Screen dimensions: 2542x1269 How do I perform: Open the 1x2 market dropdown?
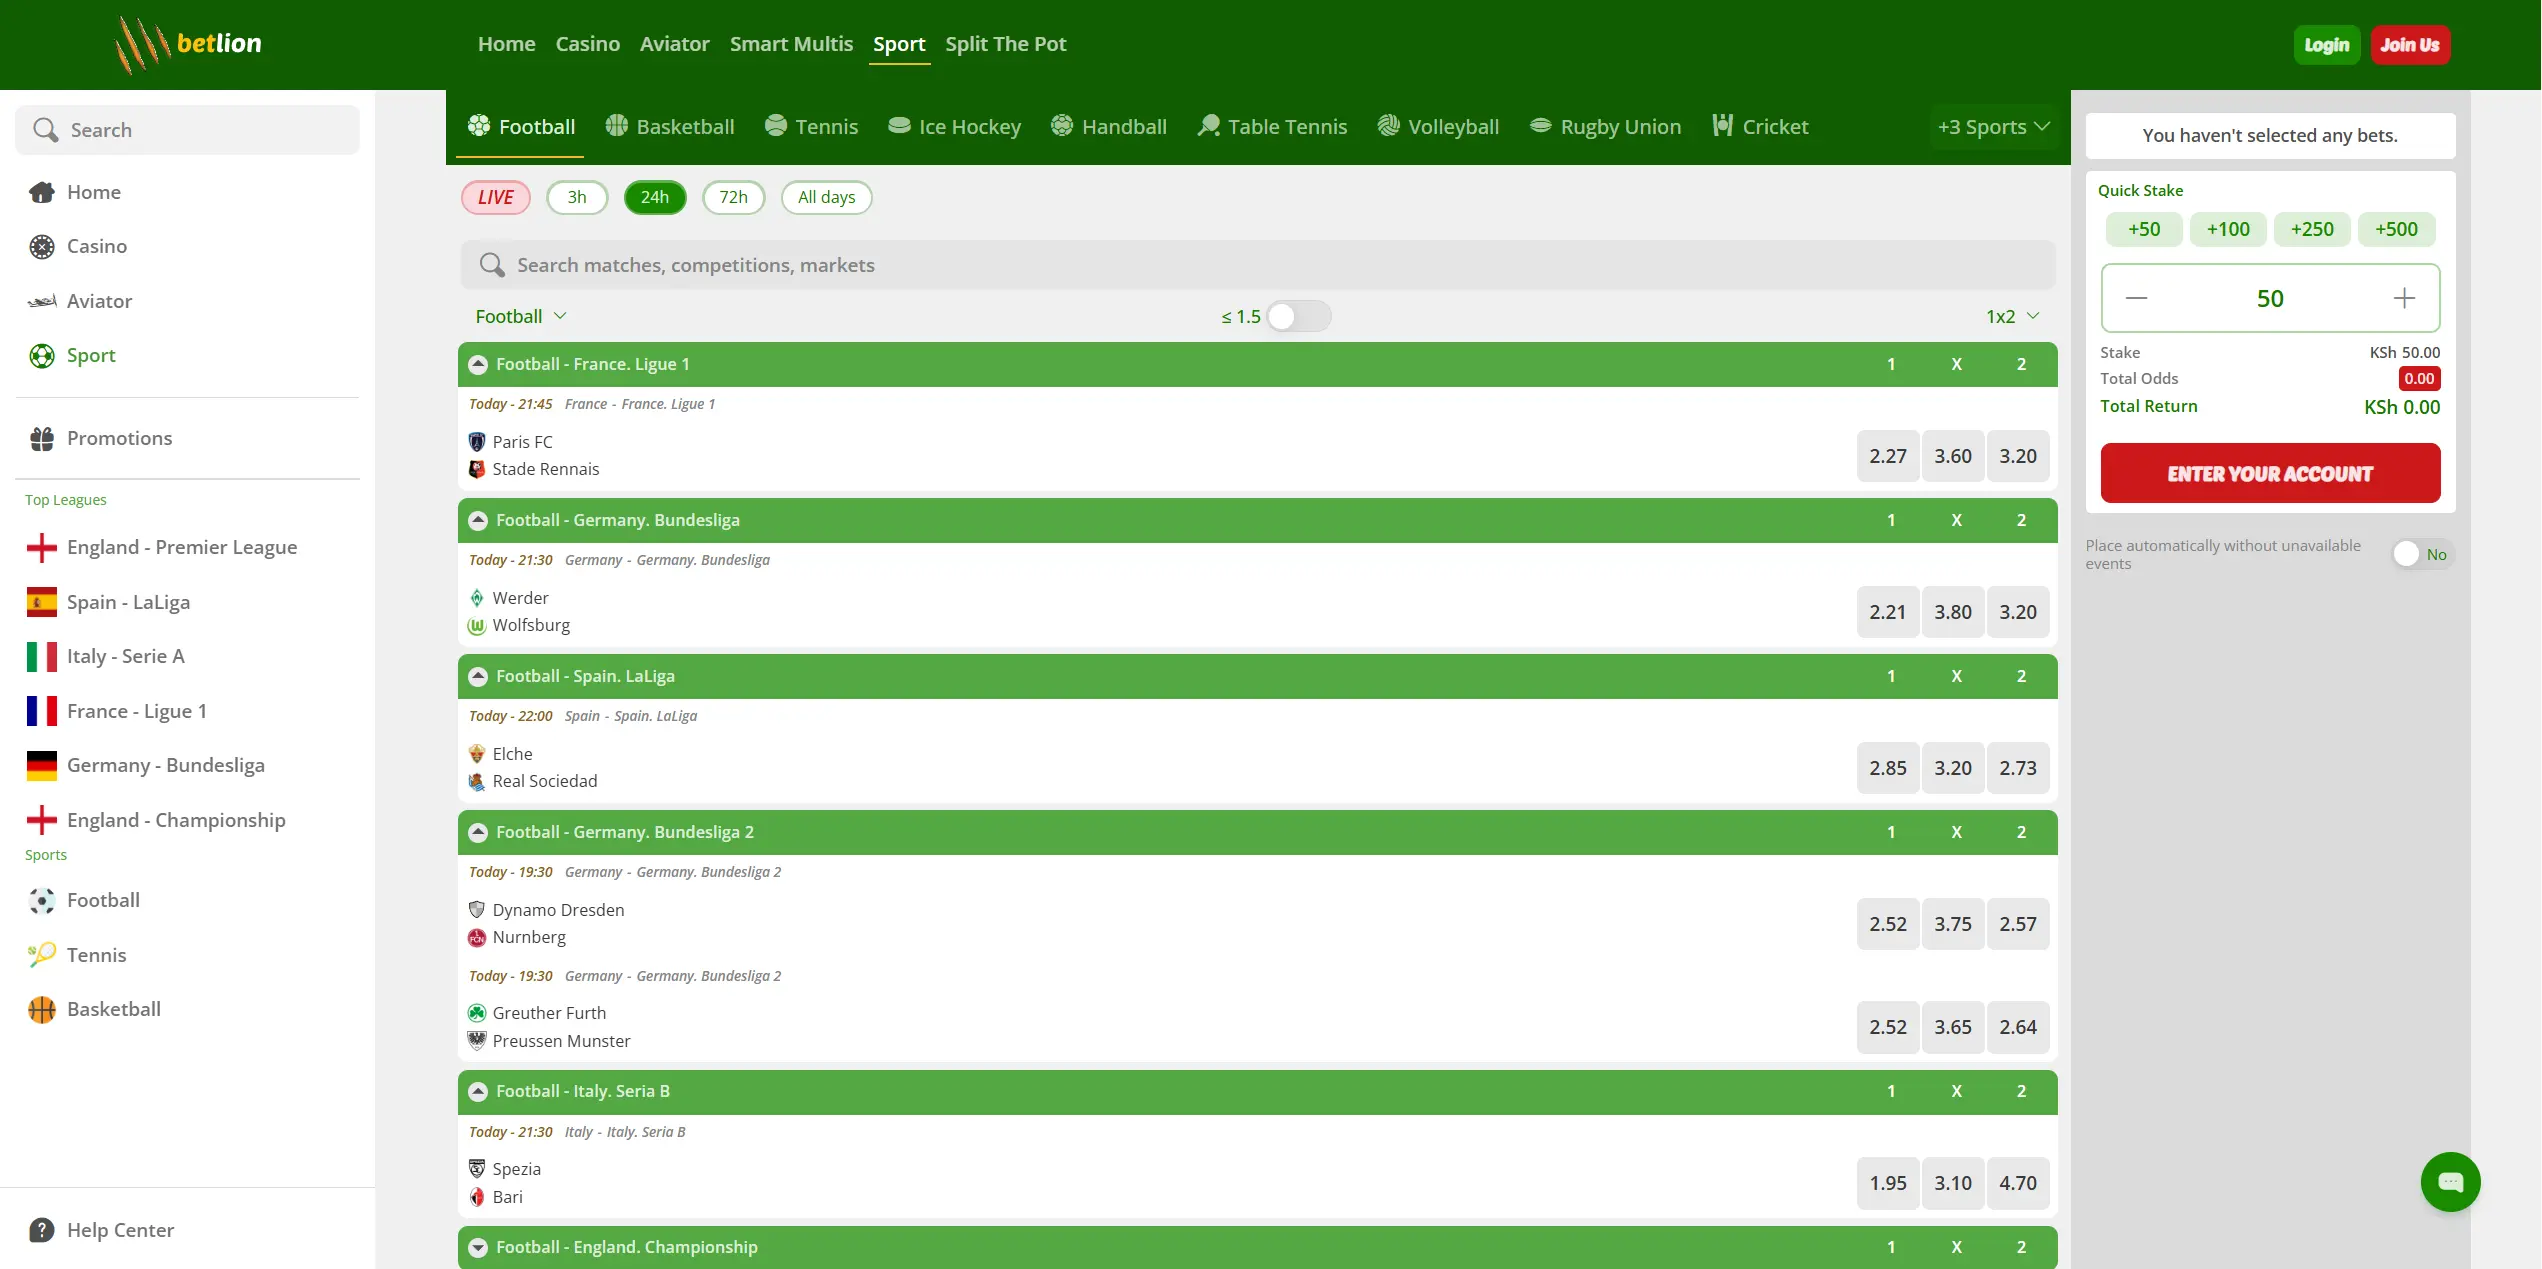2012,317
